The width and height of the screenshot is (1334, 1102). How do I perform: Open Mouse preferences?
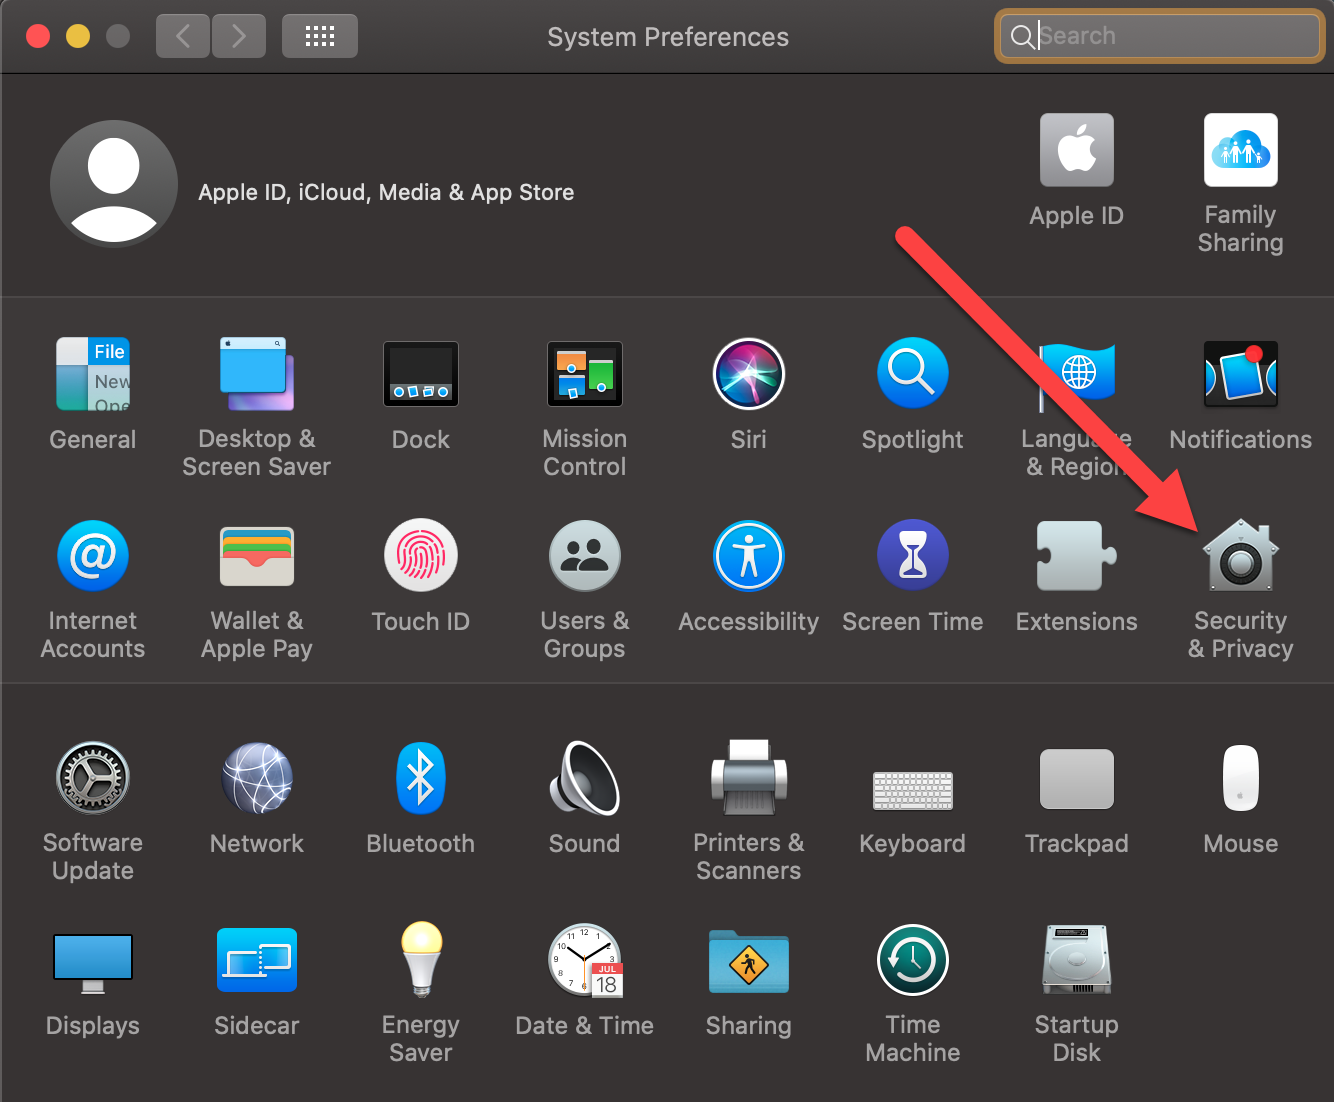pos(1241,778)
